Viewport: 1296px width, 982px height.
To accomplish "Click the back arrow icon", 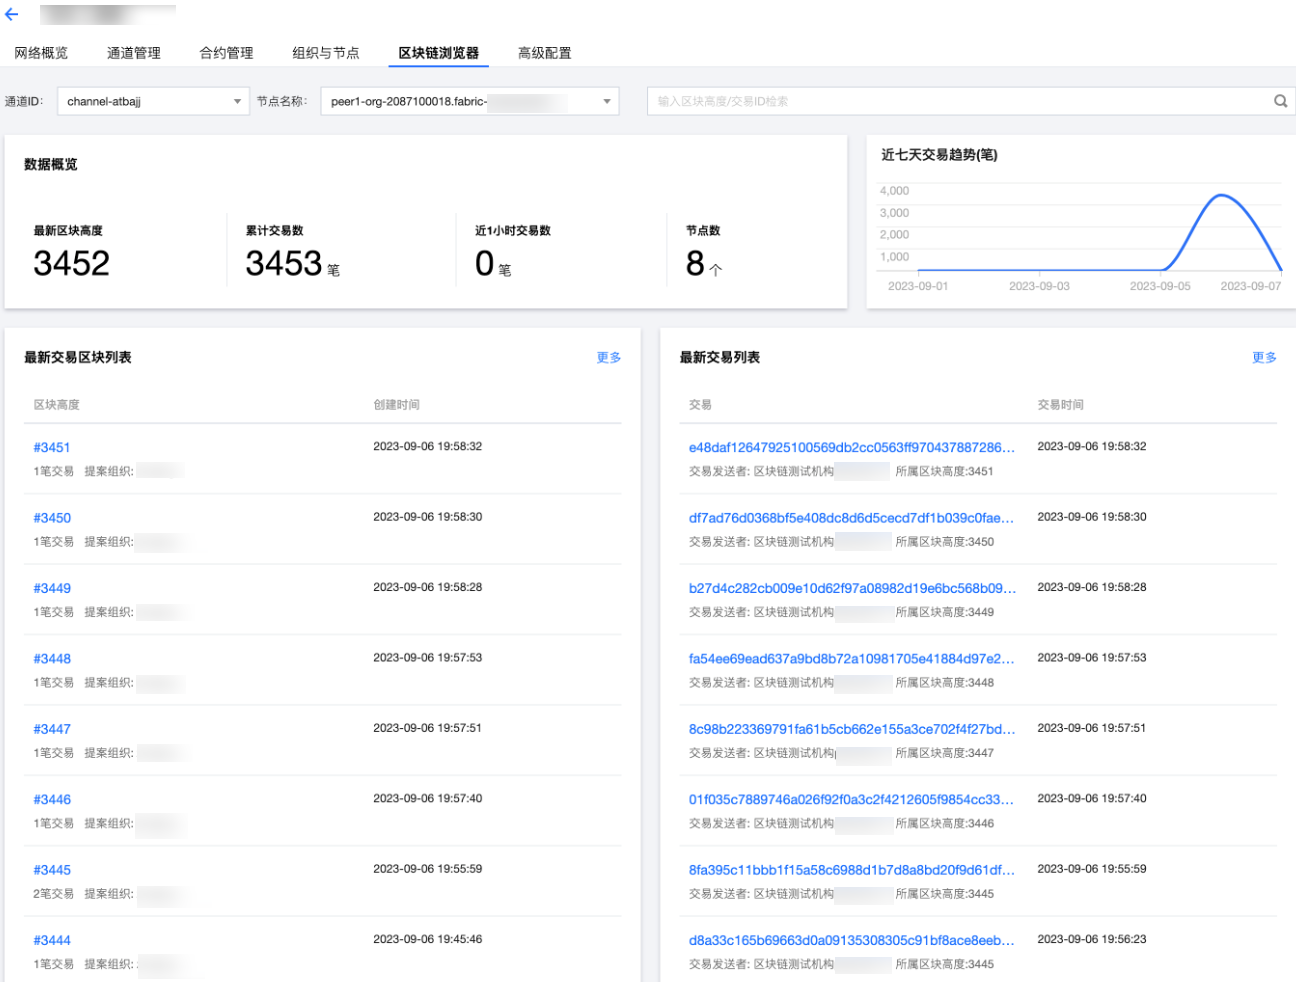I will (12, 15).
